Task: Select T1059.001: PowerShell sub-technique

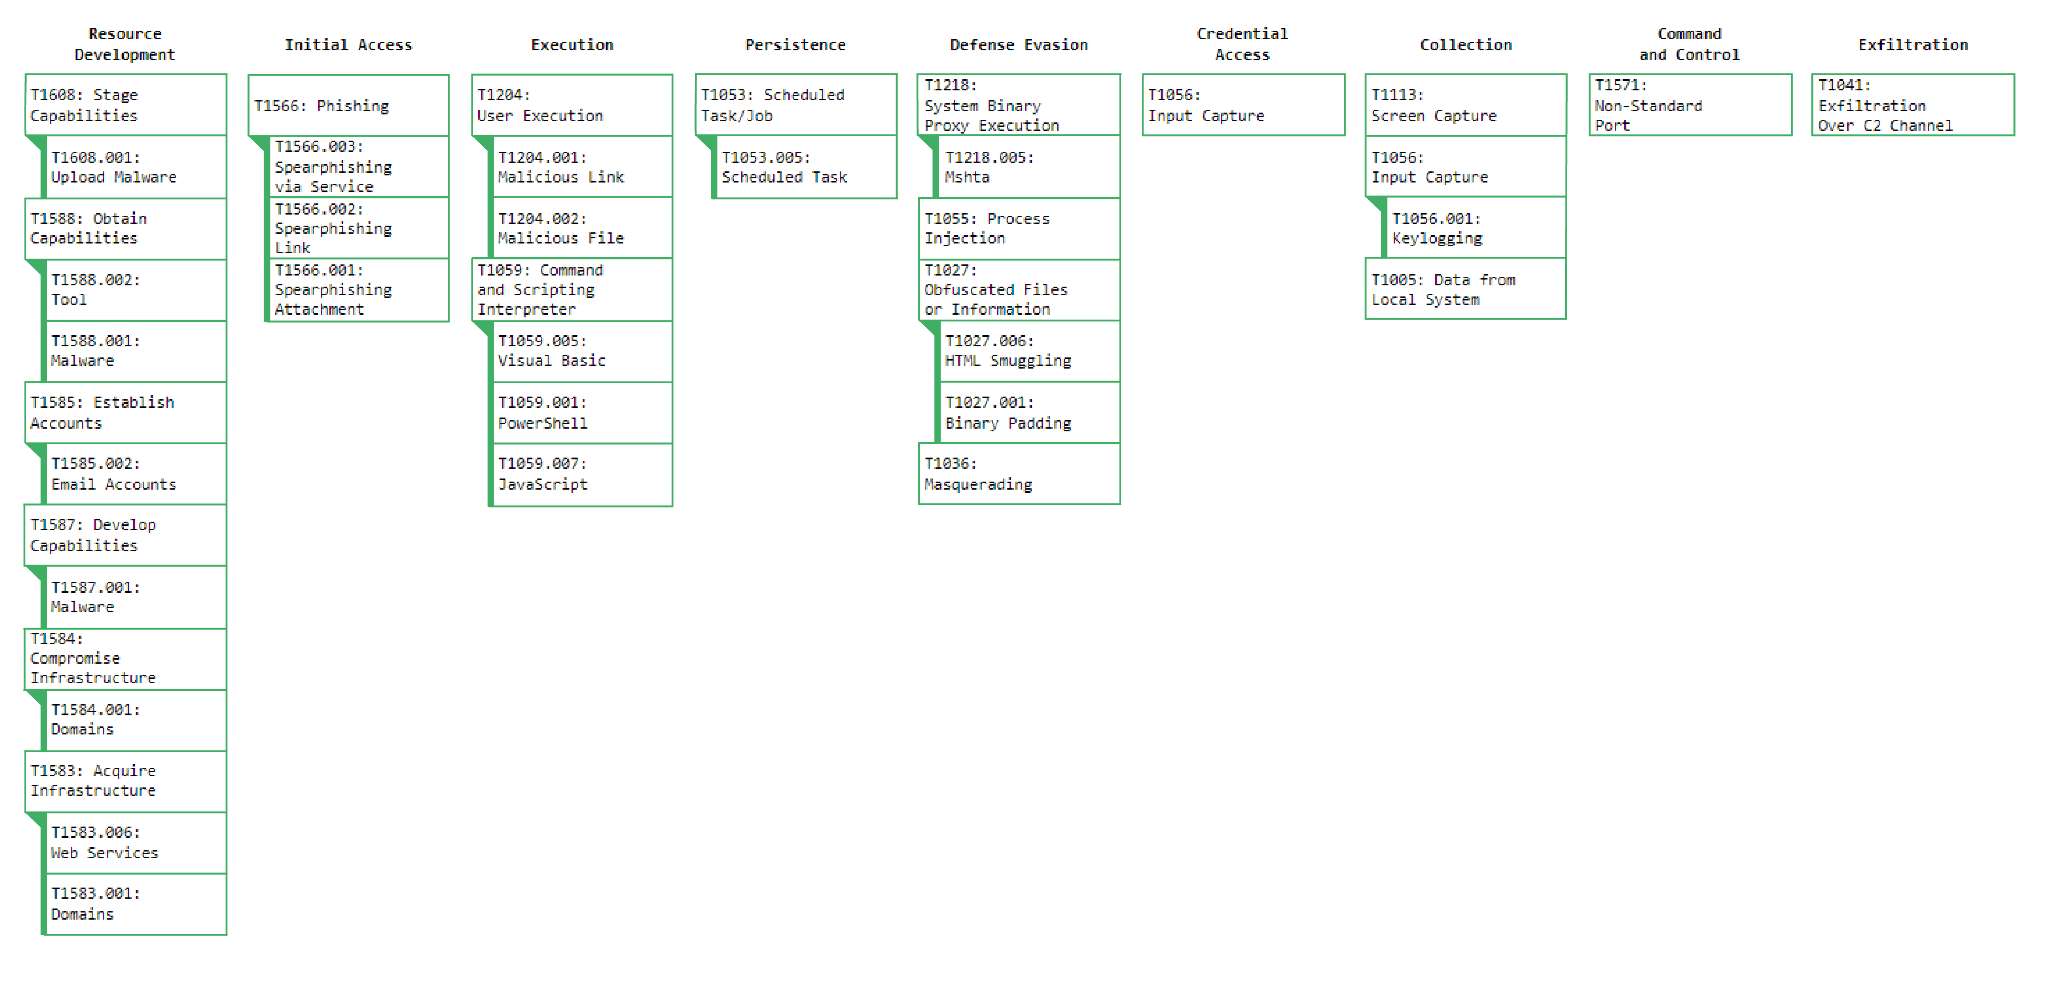Action: click(x=581, y=413)
